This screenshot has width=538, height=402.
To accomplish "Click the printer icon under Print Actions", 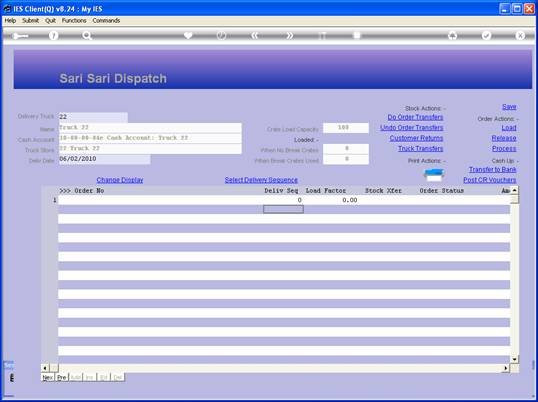I will 434,175.
